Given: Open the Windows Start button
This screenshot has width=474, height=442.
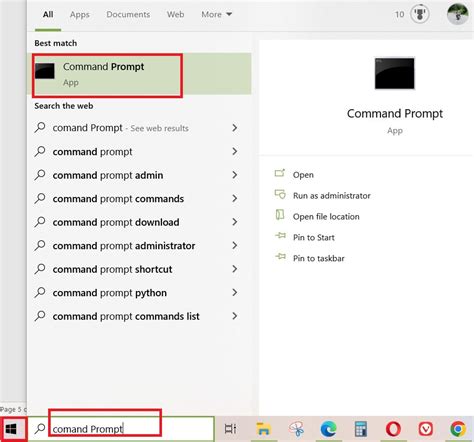Looking at the screenshot, I should point(11,429).
